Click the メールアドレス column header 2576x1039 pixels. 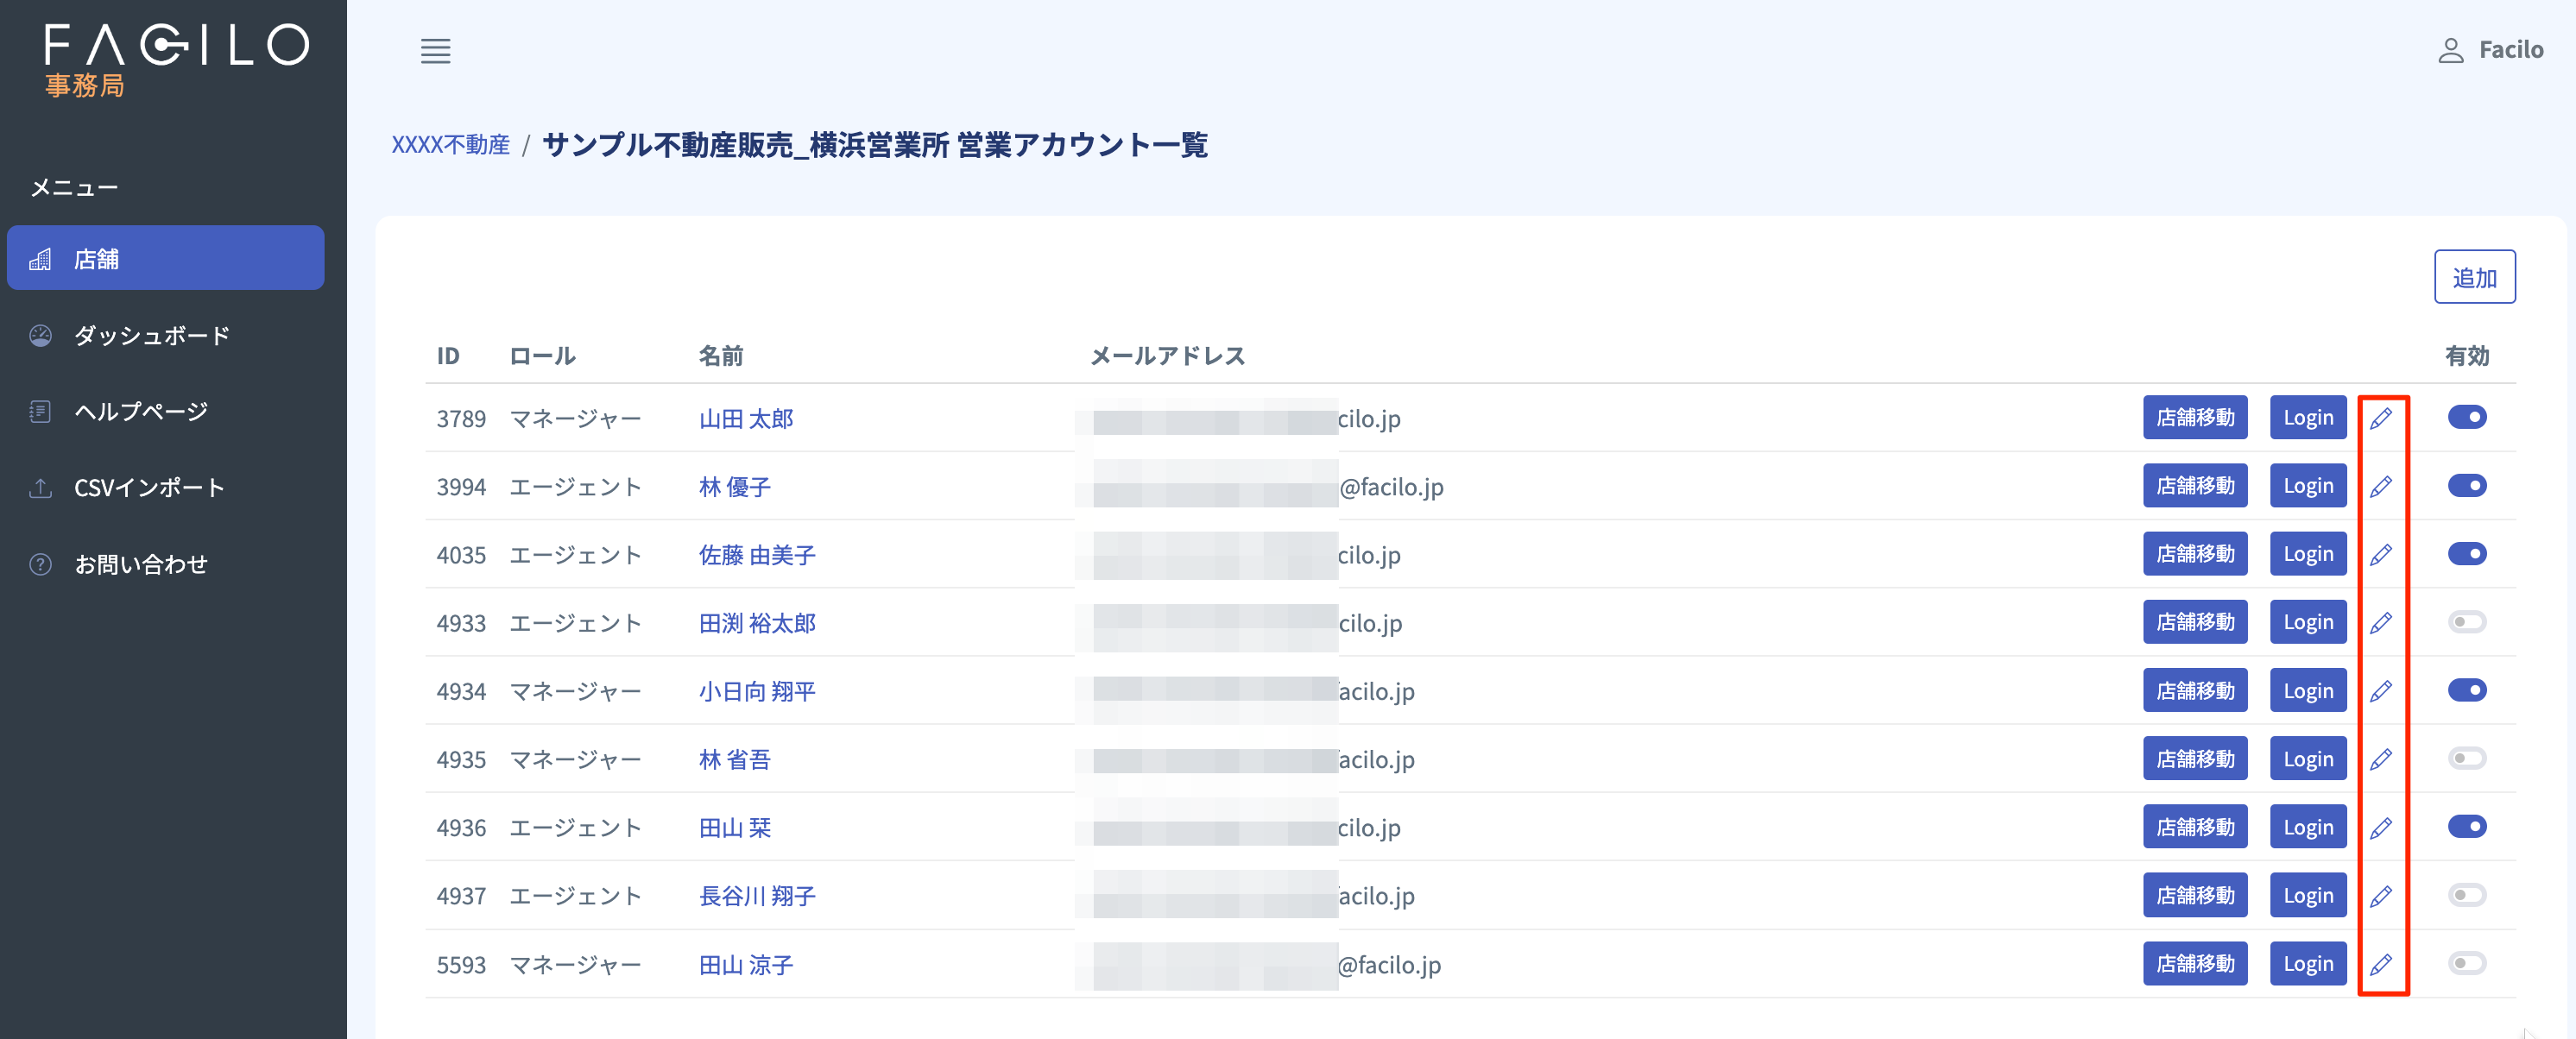point(1167,356)
